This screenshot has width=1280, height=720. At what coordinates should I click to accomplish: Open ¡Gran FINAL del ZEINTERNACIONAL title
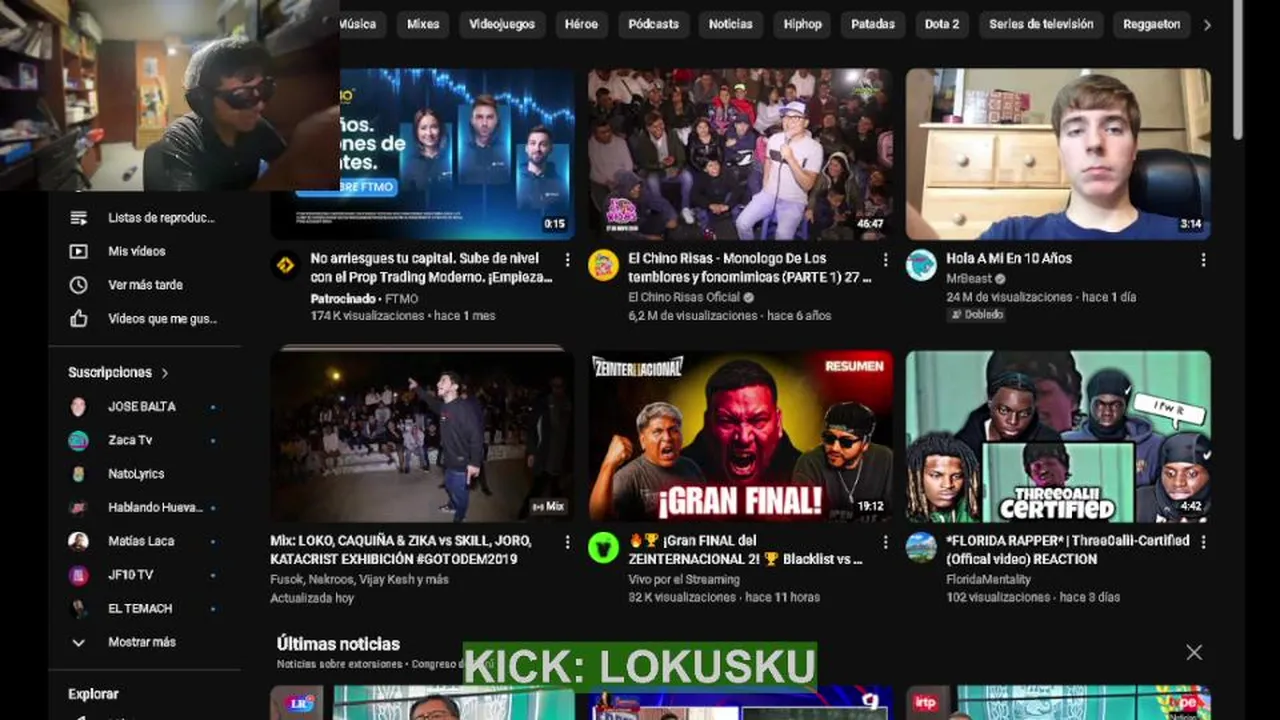(x=746, y=550)
